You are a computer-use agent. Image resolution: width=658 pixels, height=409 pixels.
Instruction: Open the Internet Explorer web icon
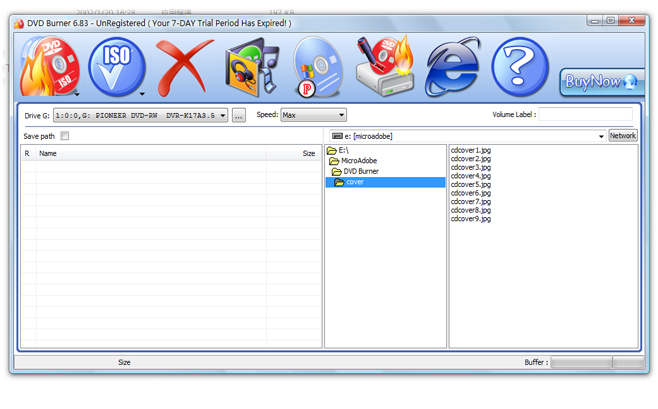pyautogui.click(x=453, y=66)
